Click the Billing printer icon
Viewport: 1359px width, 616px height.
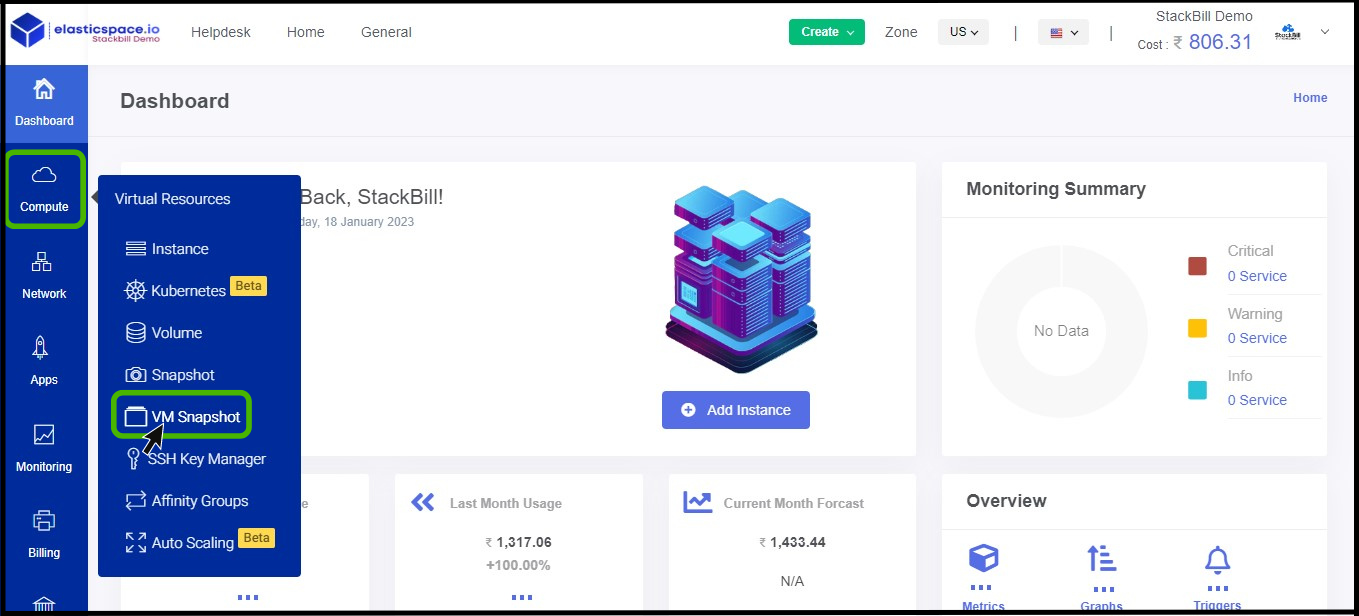tap(44, 522)
